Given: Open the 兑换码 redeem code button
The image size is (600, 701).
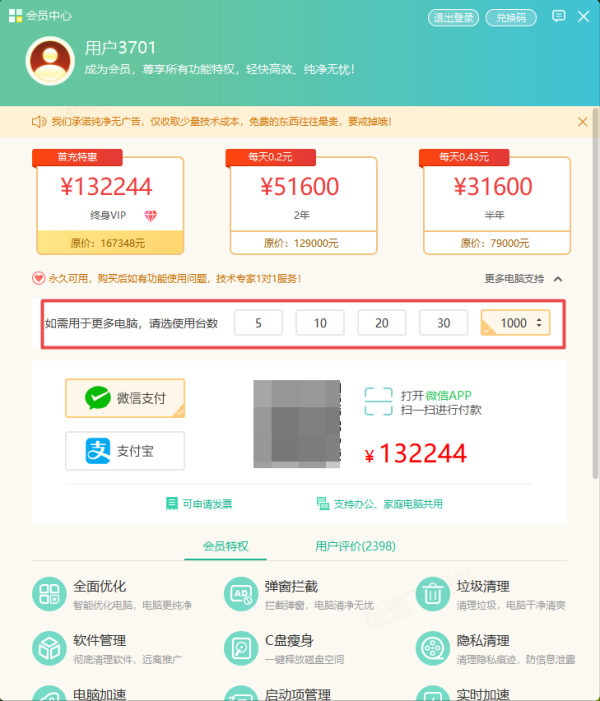Looking at the screenshot, I should tap(511, 18).
